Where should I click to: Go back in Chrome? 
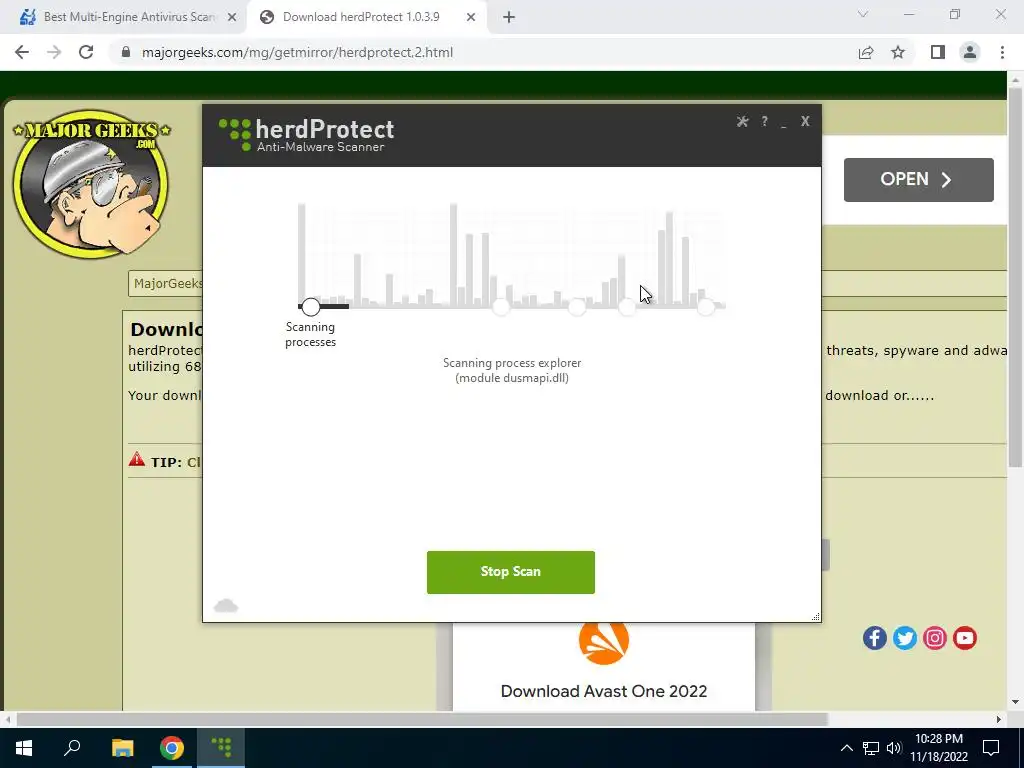click(22, 52)
